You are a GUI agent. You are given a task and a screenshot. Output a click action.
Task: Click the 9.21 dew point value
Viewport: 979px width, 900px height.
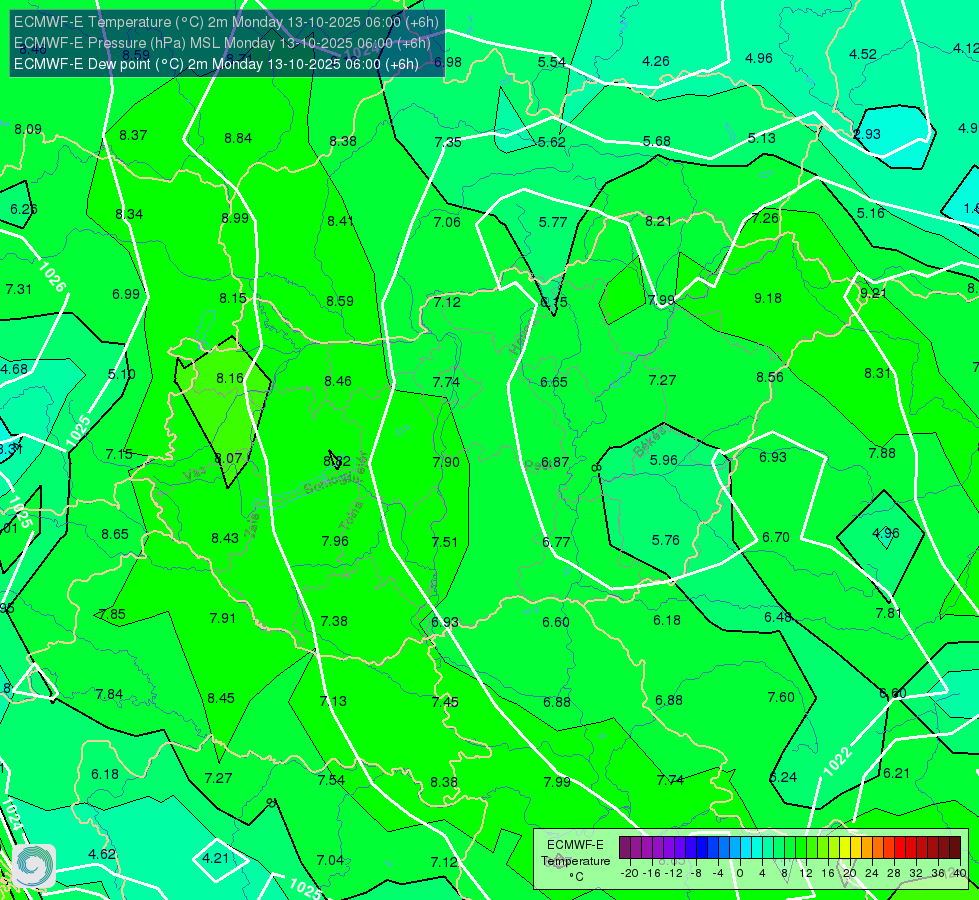tap(873, 293)
